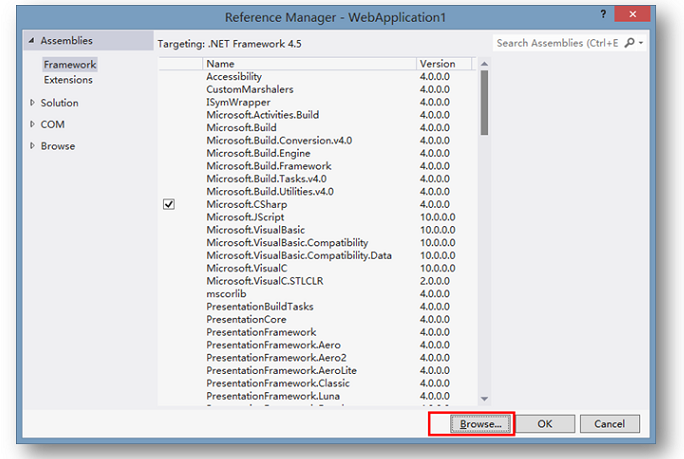
Task: Click version 10.0.0.0 of Microsoft.JScript
Action: (x=438, y=217)
